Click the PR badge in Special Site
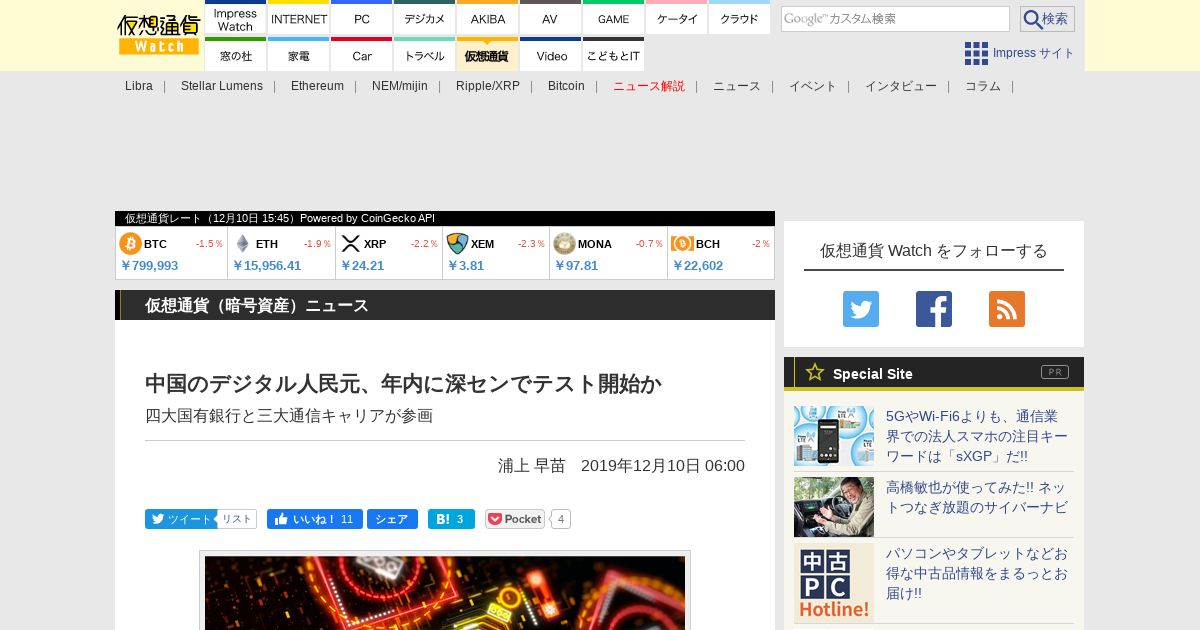The width and height of the screenshot is (1200, 630). click(x=1055, y=372)
